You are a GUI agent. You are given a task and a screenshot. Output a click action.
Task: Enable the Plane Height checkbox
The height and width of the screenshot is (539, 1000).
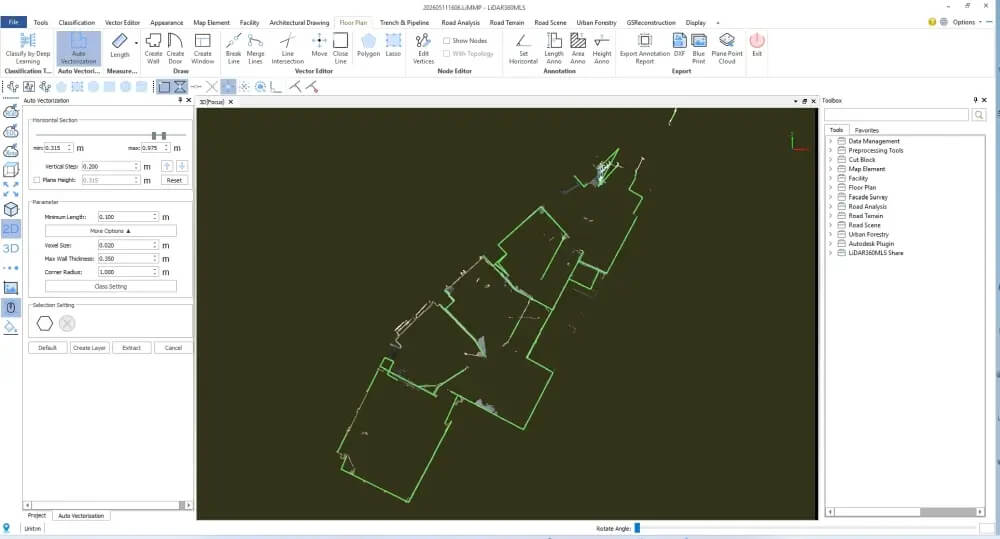[x=36, y=181]
